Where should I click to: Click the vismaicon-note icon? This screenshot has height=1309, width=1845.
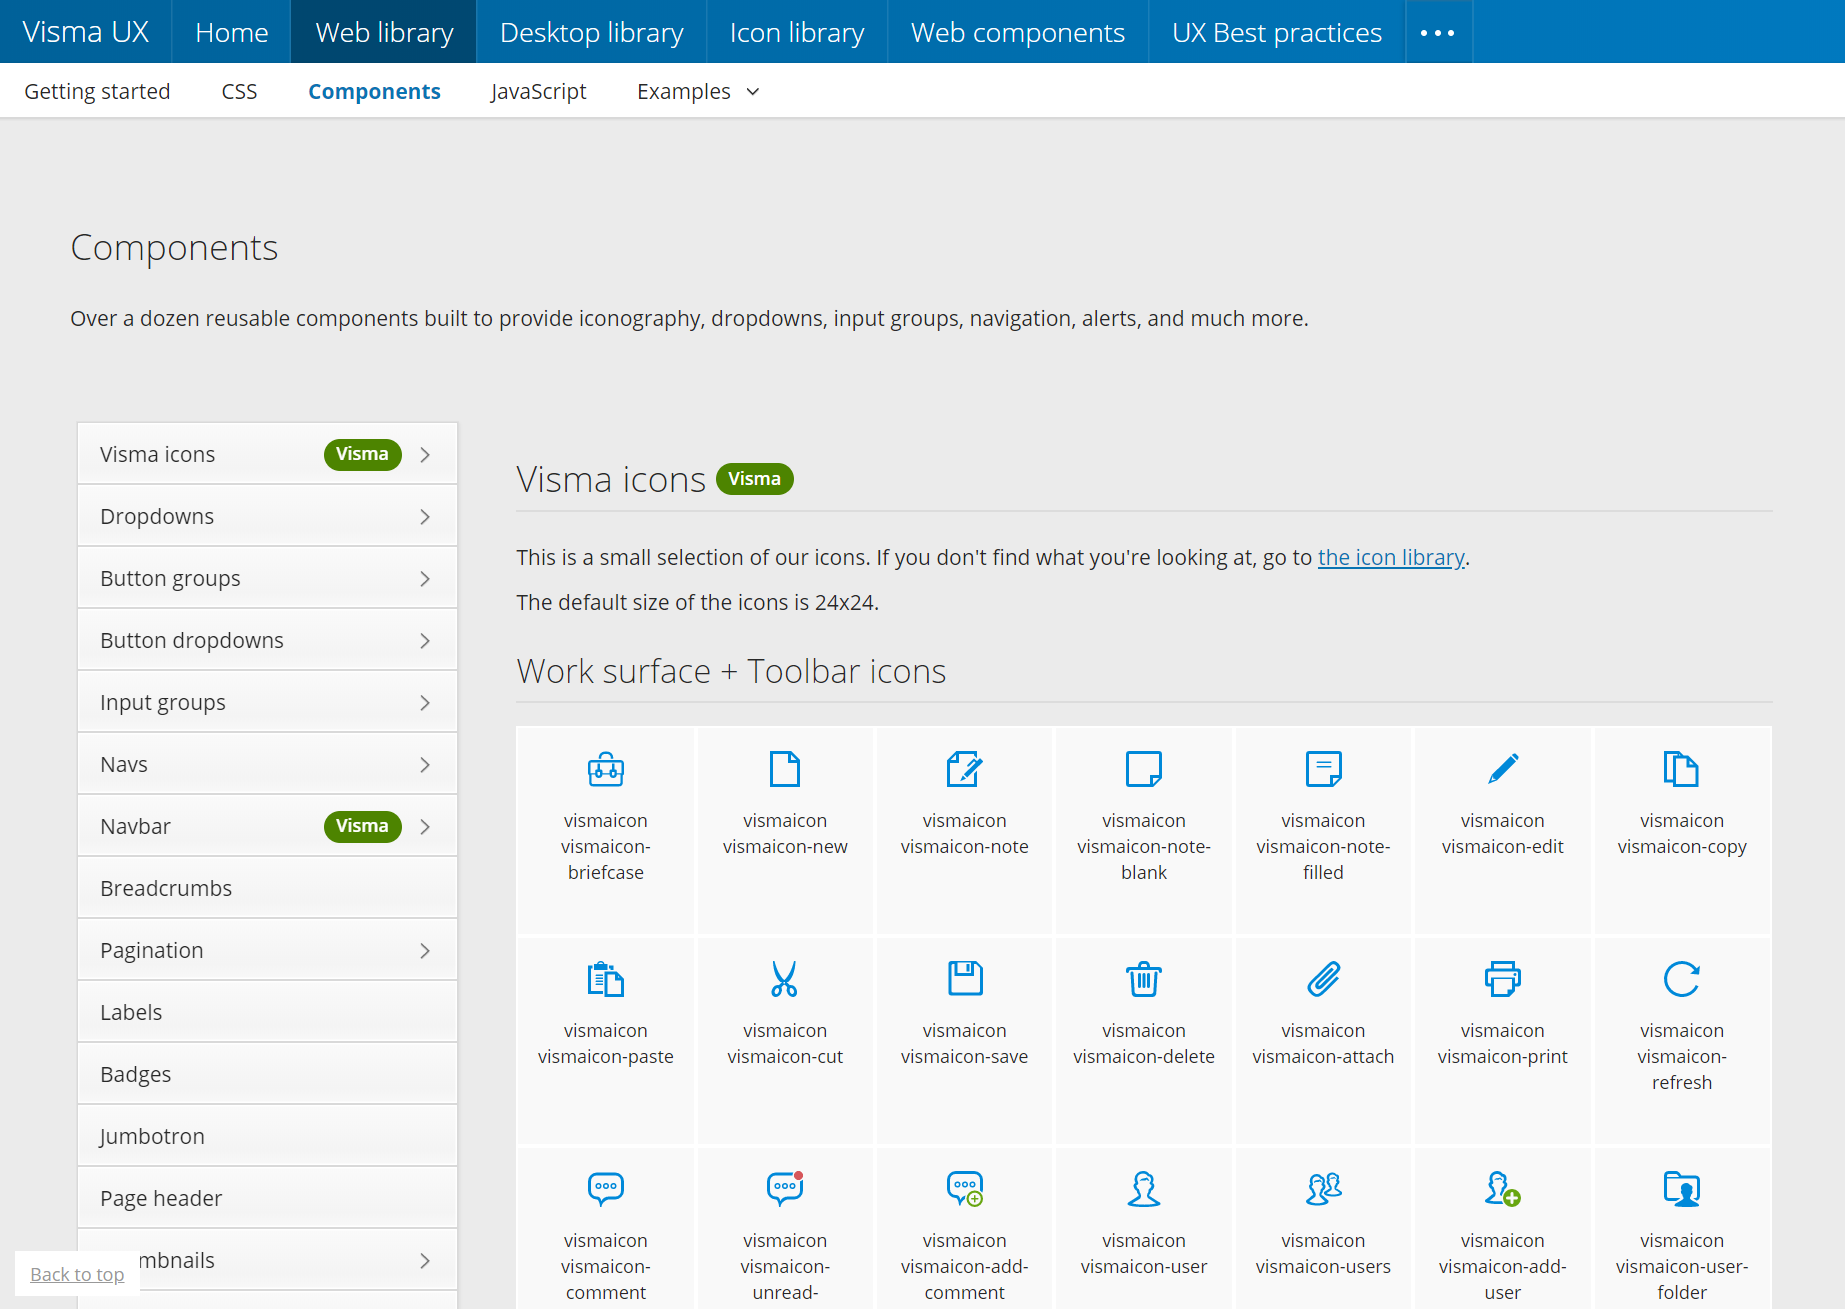point(965,769)
